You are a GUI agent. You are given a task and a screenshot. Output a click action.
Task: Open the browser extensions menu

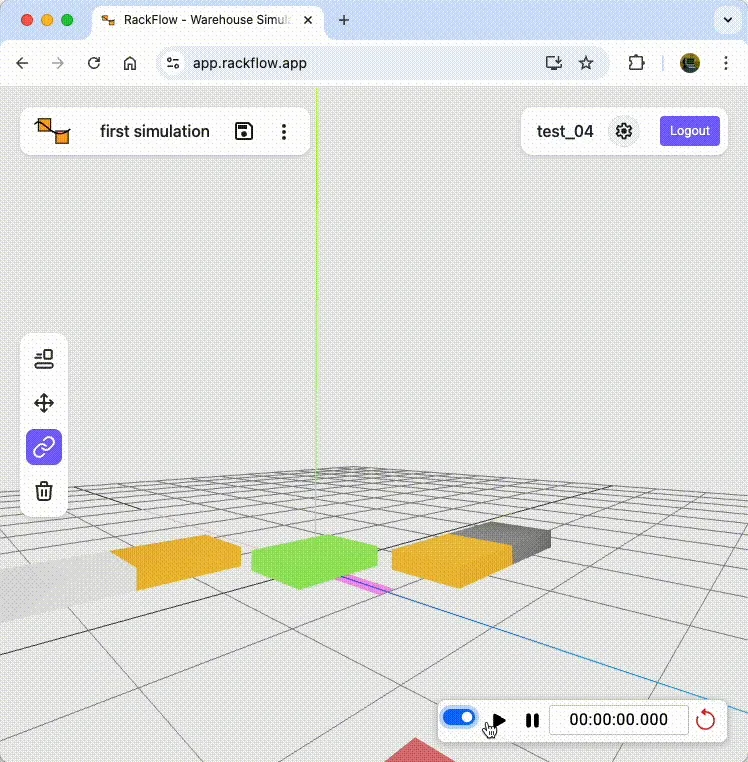[x=637, y=63]
